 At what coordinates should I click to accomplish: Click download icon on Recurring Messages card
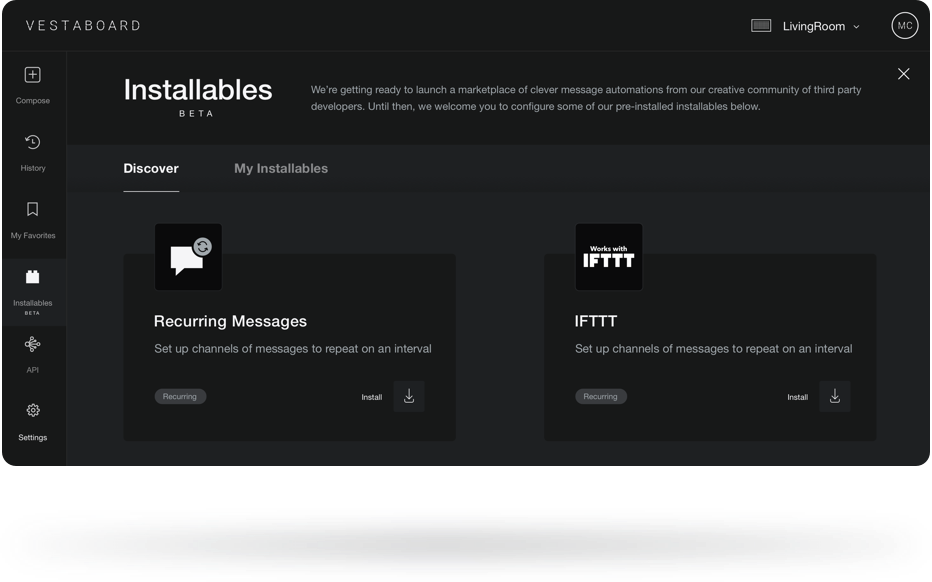coord(409,397)
